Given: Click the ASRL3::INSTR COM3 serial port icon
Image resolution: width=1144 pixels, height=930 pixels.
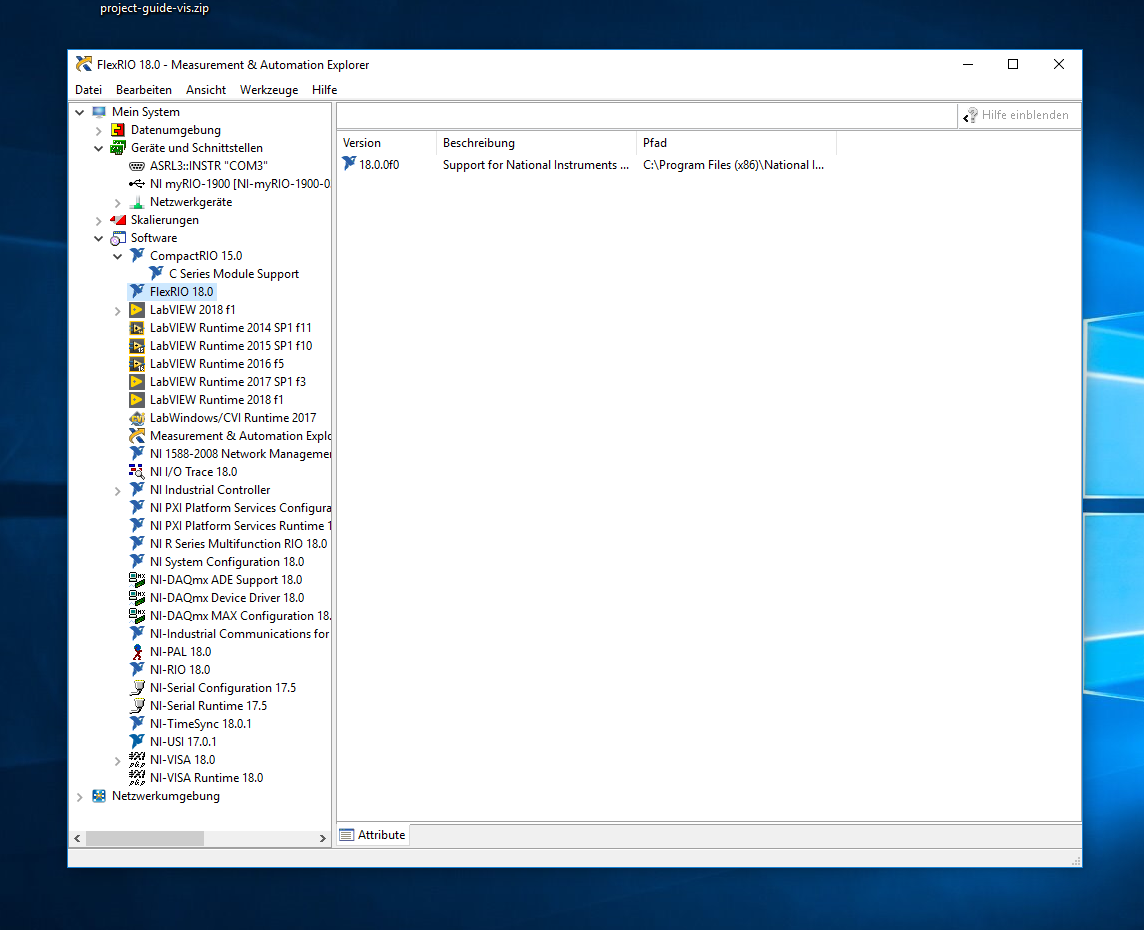Looking at the screenshot, I should (136, 166).
